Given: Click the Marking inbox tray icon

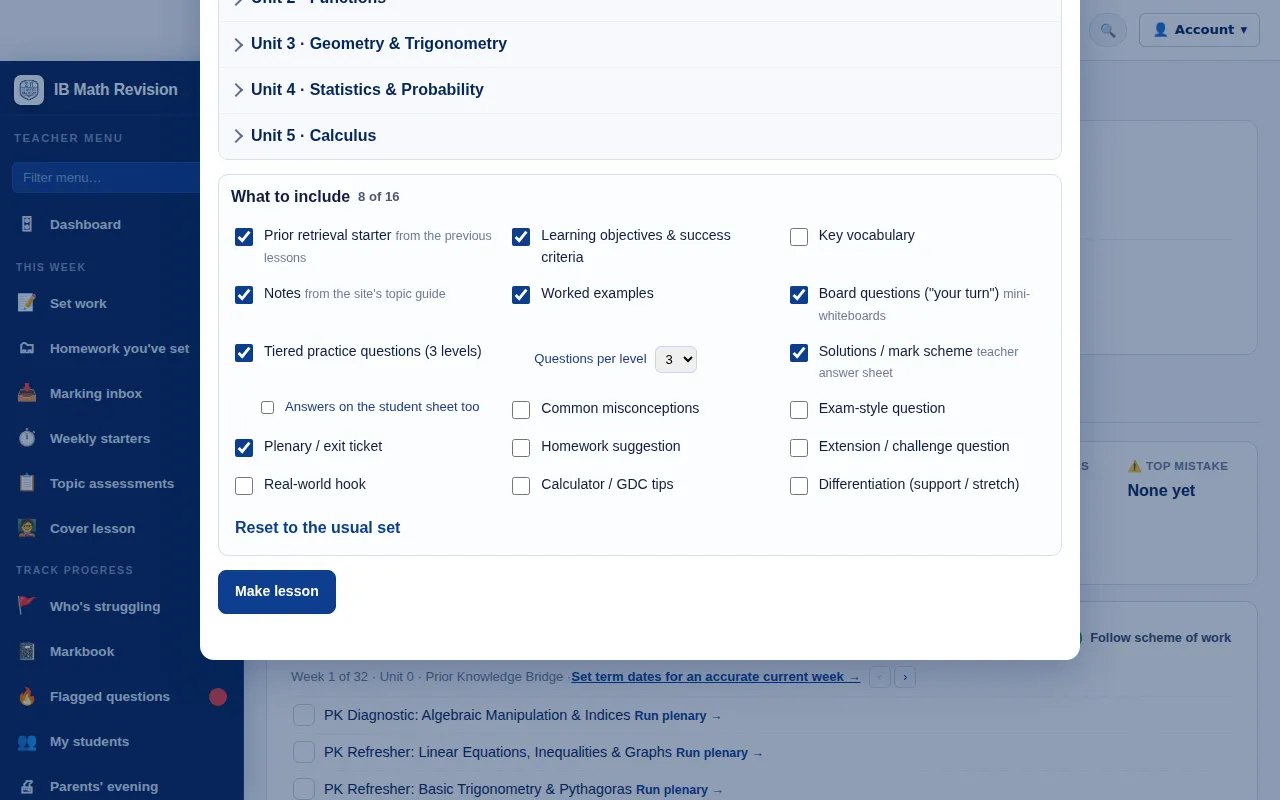Looking at the screenshot, I should (x=27, y=393).
